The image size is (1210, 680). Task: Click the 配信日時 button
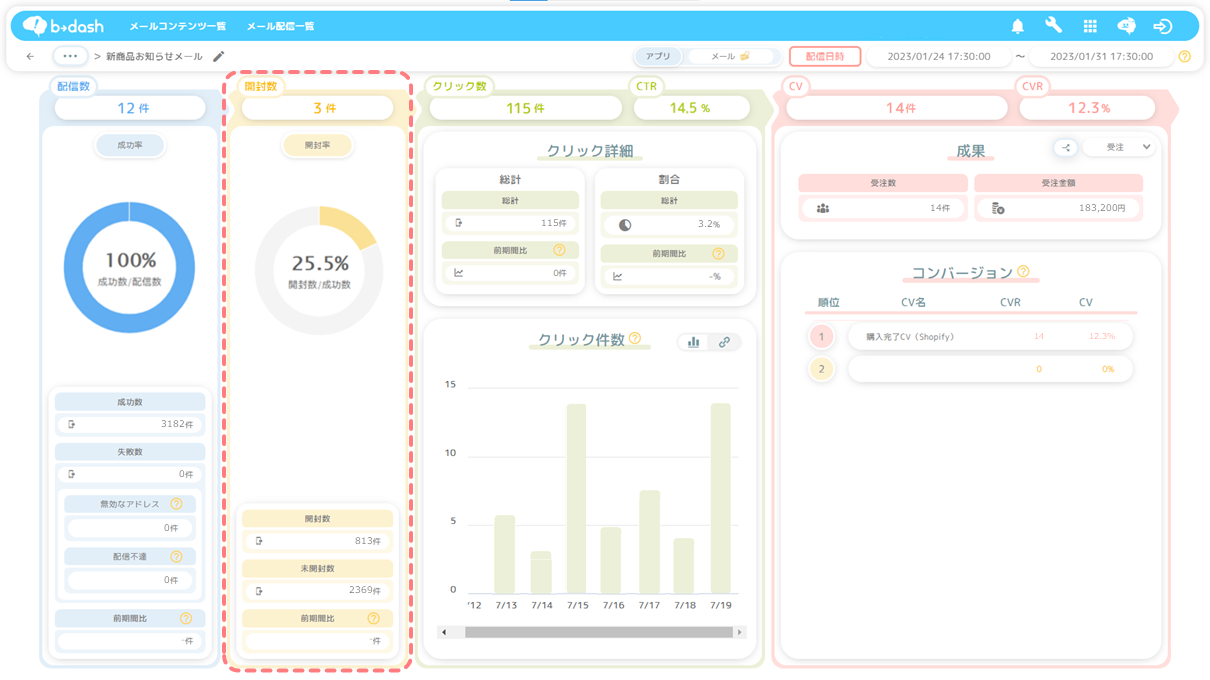pyautogui.click(x=825, y=57)
